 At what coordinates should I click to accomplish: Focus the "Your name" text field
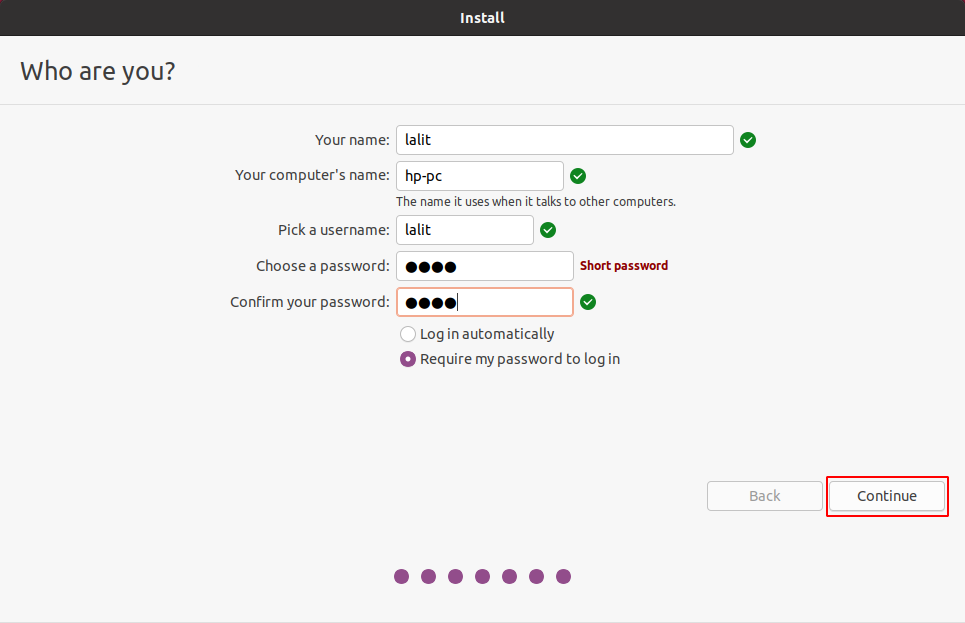[x=564, y=140]
